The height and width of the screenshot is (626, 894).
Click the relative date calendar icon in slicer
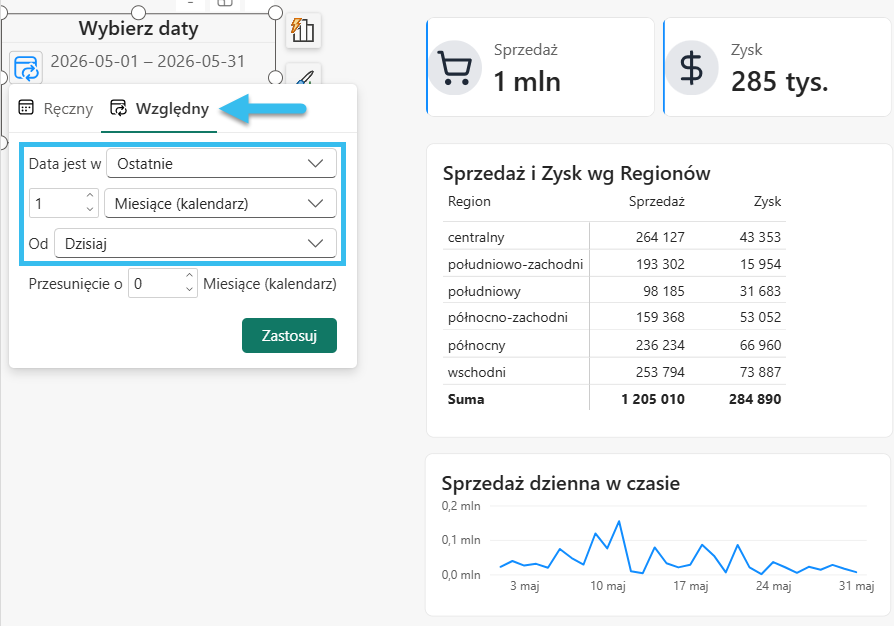[26, 68]
